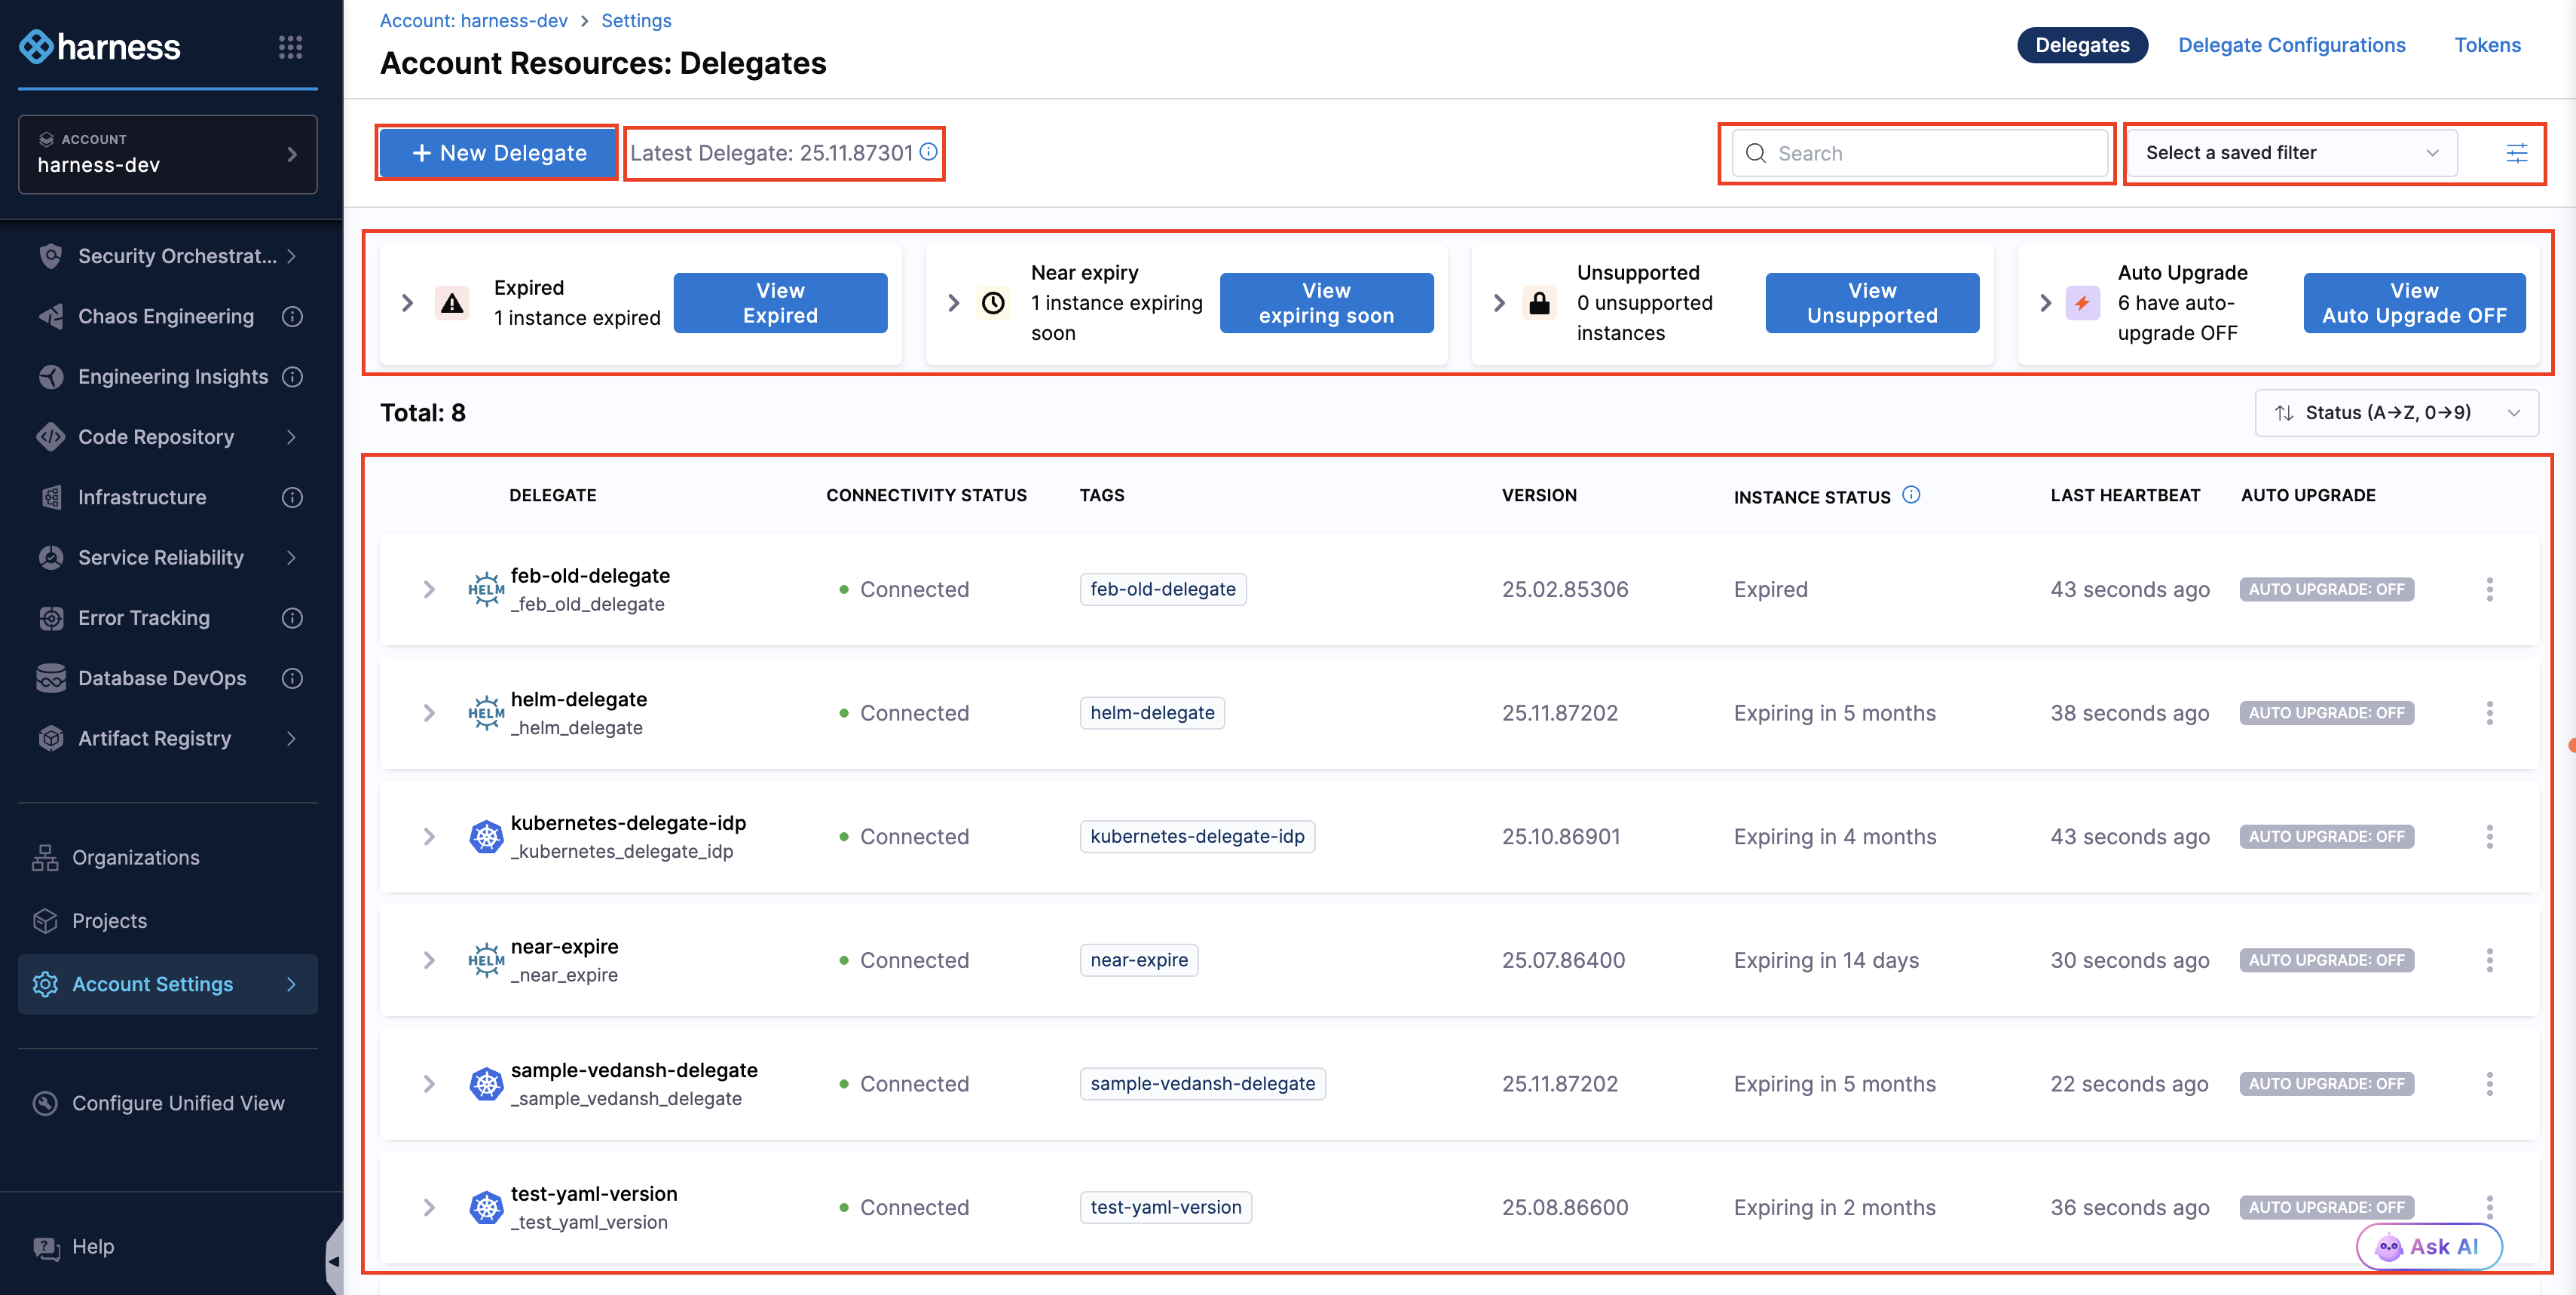Viewport: 2576px width, 1295px height.
Task: Click the Ask AI assistant button
Action: point(2428,1246)
